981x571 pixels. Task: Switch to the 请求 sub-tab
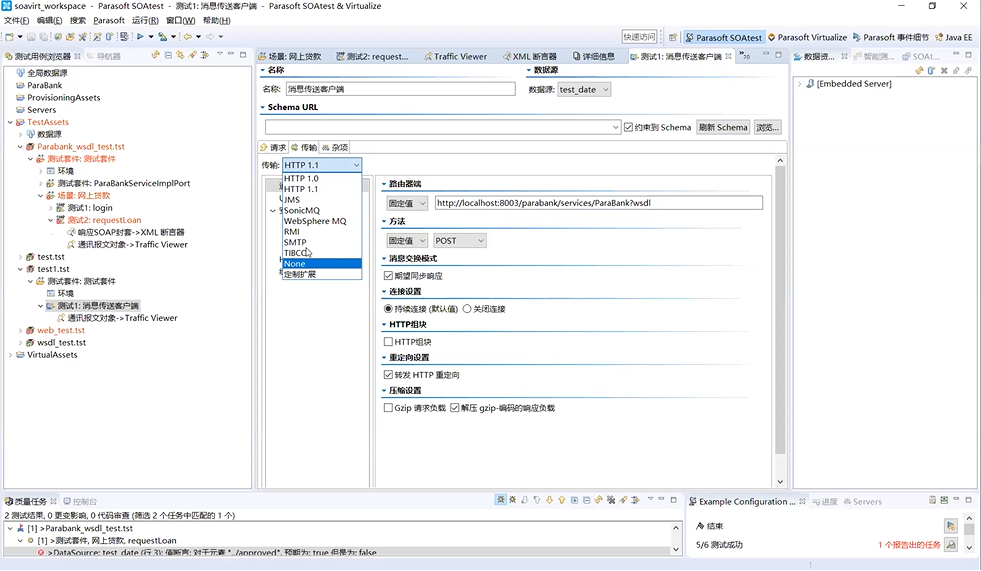(x=273, y=148)
